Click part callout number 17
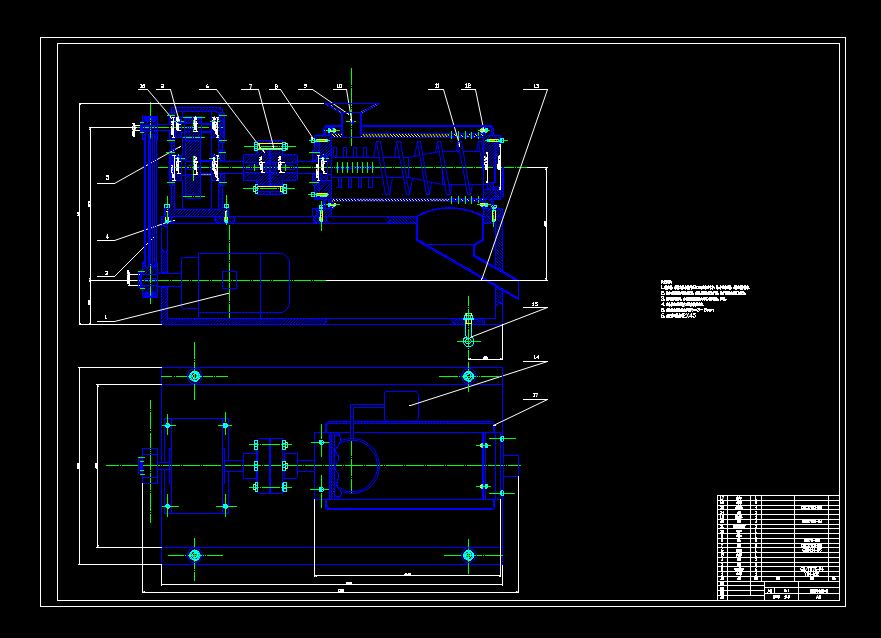 (x=535, y=395)
